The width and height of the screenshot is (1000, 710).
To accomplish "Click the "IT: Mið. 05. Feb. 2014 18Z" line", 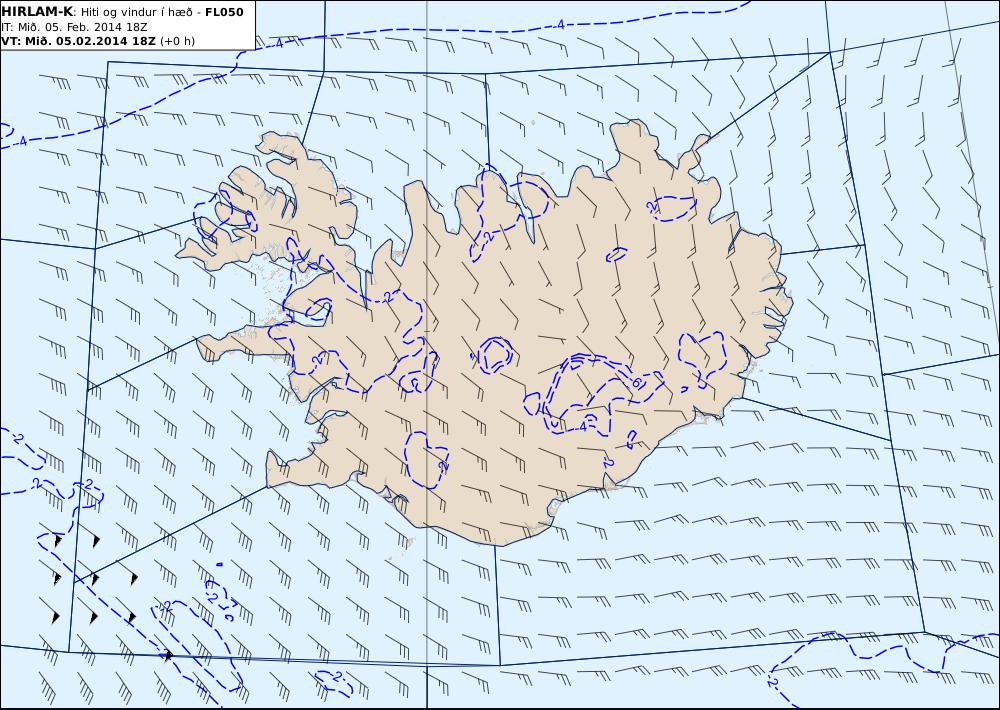I will tap(75, 27).
